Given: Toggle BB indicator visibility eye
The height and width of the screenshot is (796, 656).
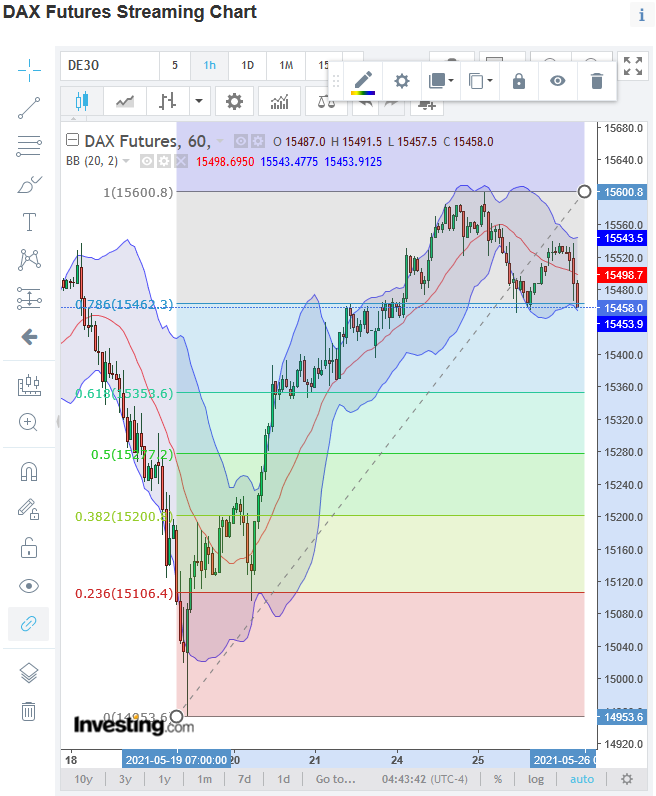Looking at the screenshot, I should click(x=147, y=161).
